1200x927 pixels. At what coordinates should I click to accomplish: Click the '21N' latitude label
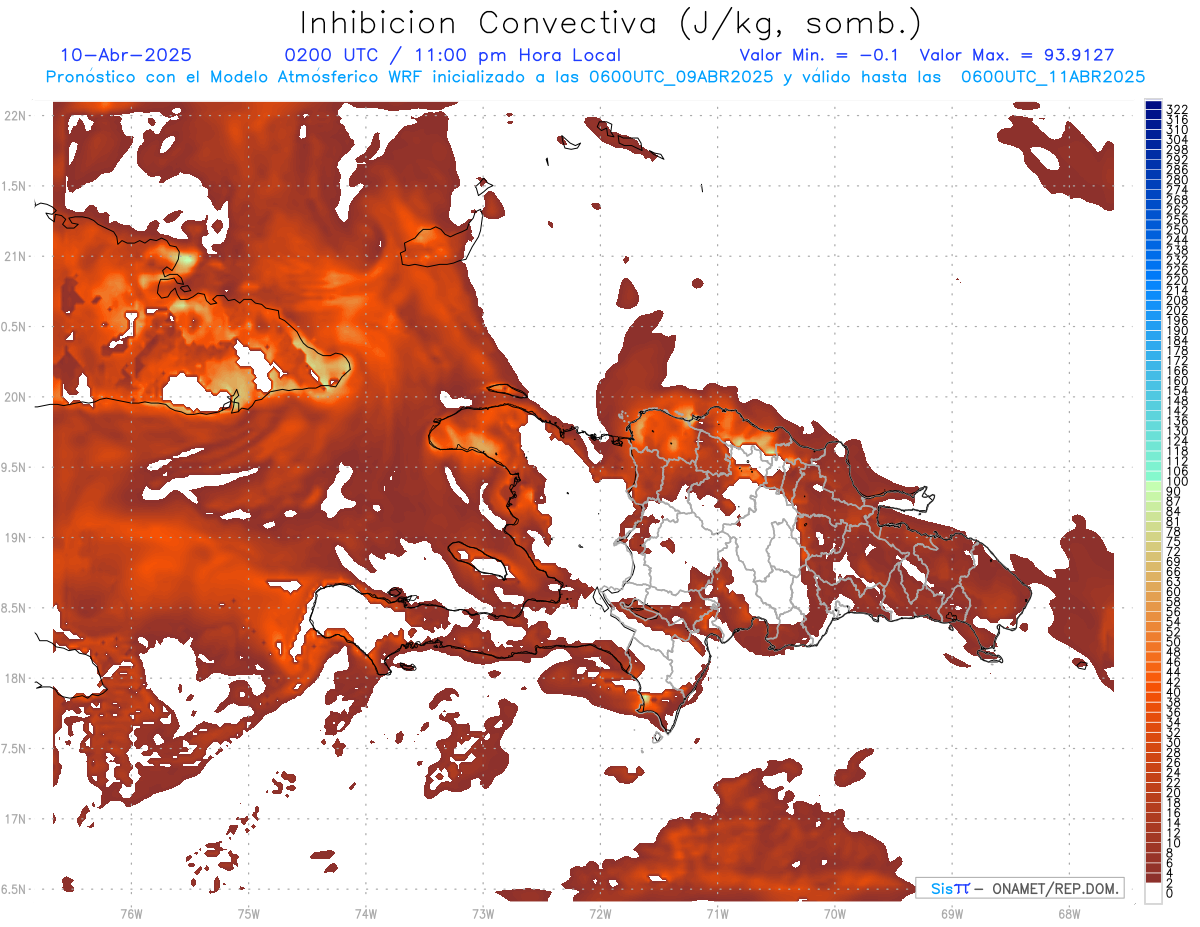[x=15, y=256]
